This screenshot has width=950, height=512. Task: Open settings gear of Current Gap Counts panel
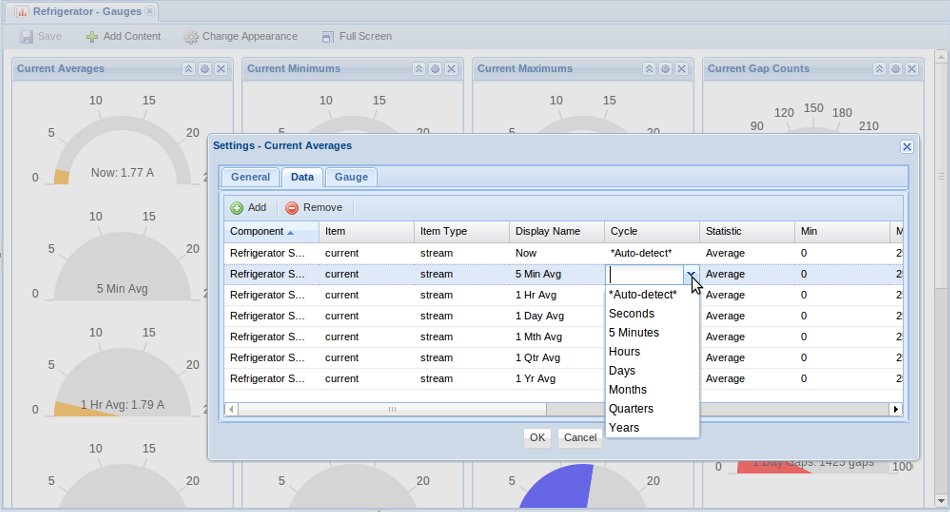tap(895, 69)
